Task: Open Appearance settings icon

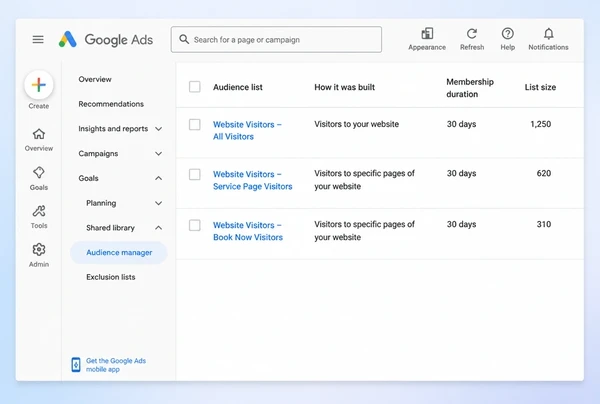Action: click(x=427, y=34)
